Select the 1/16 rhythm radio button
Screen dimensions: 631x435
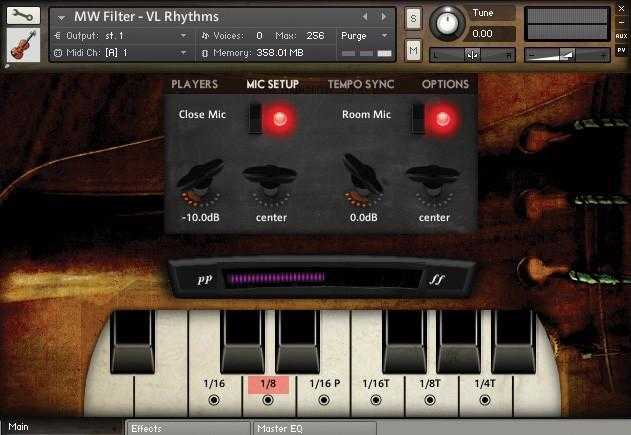[214, 400]
